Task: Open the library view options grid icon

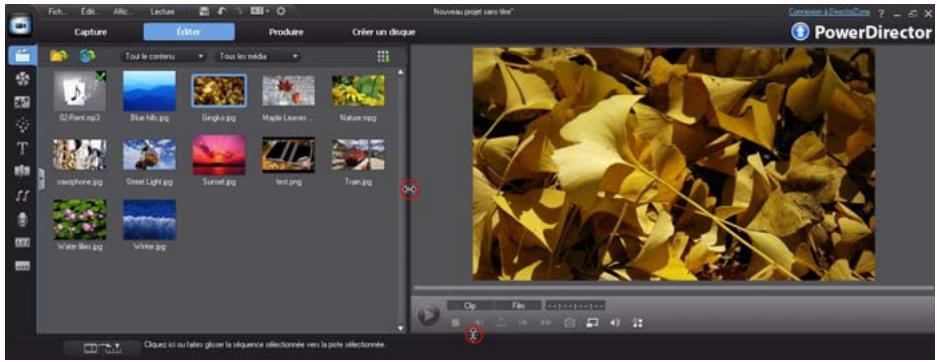Action: coord(383,56)
